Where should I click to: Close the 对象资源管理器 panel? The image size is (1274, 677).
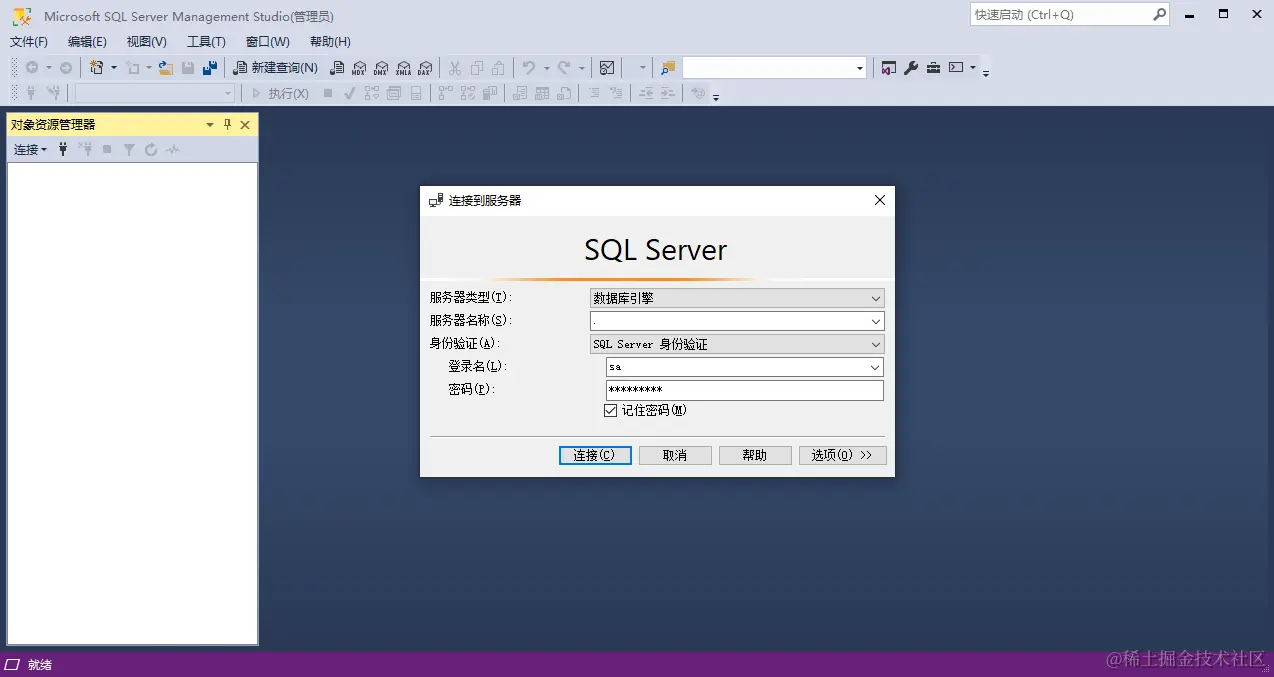click(x=245, y=125)
